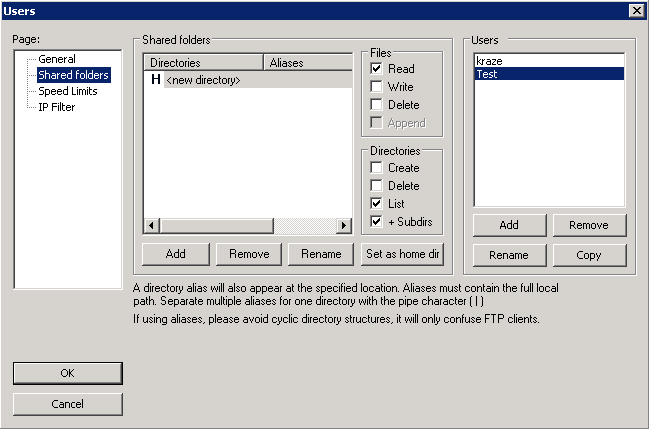
Task: Enable Write permission for files
Action: click(x=377, y=87)
